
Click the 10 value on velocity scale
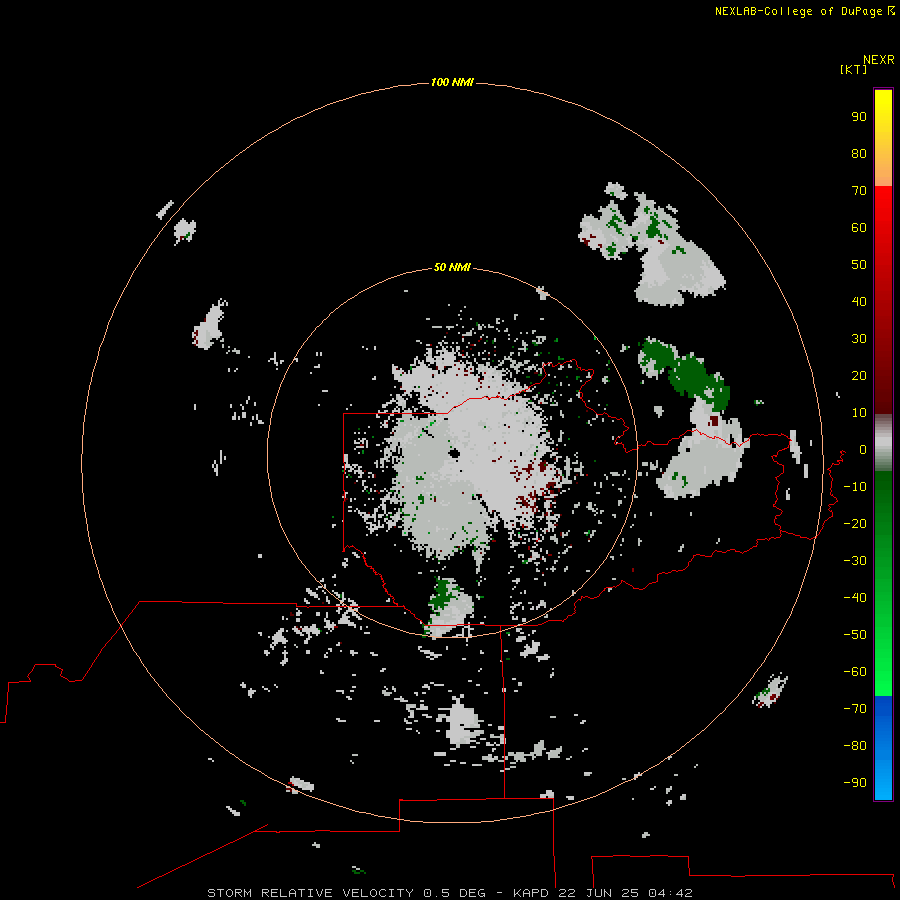point(859,413)
